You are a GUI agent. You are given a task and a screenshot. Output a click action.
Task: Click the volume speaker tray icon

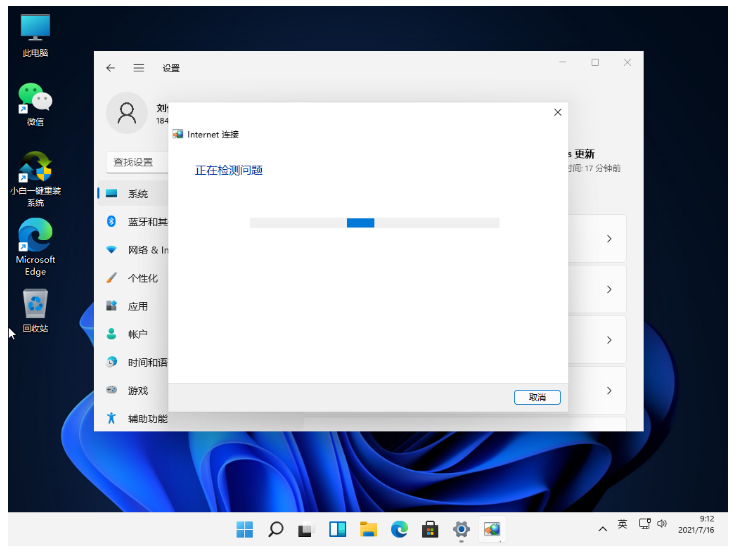(662, 524)
